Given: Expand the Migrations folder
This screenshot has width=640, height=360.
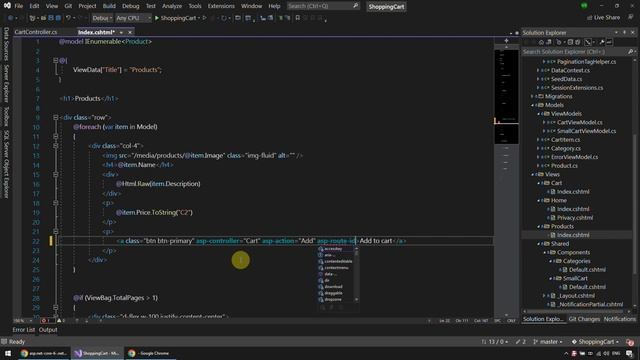Looking at the screenshot, I should (x=533, y=97).
